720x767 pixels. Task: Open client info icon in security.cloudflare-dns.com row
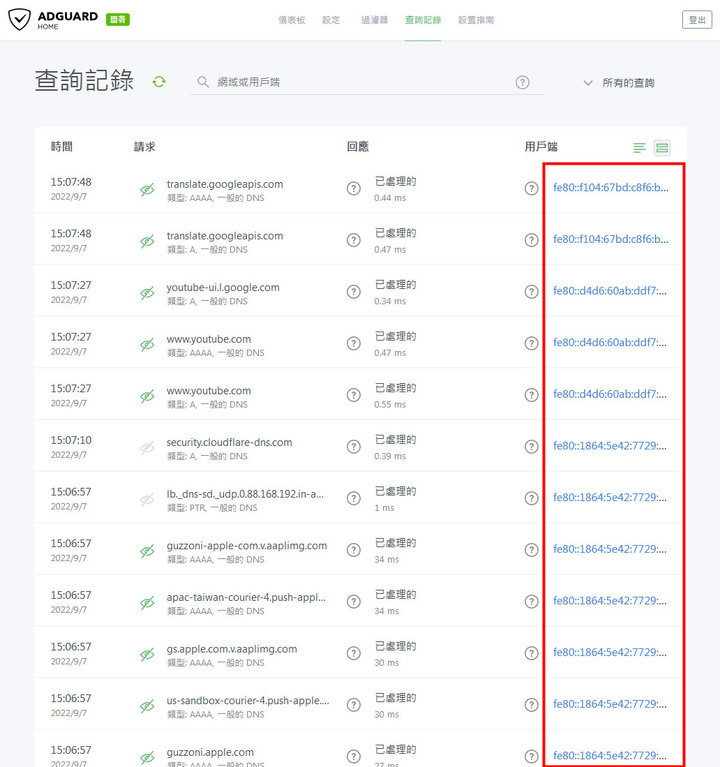click(x=532, y=447)
